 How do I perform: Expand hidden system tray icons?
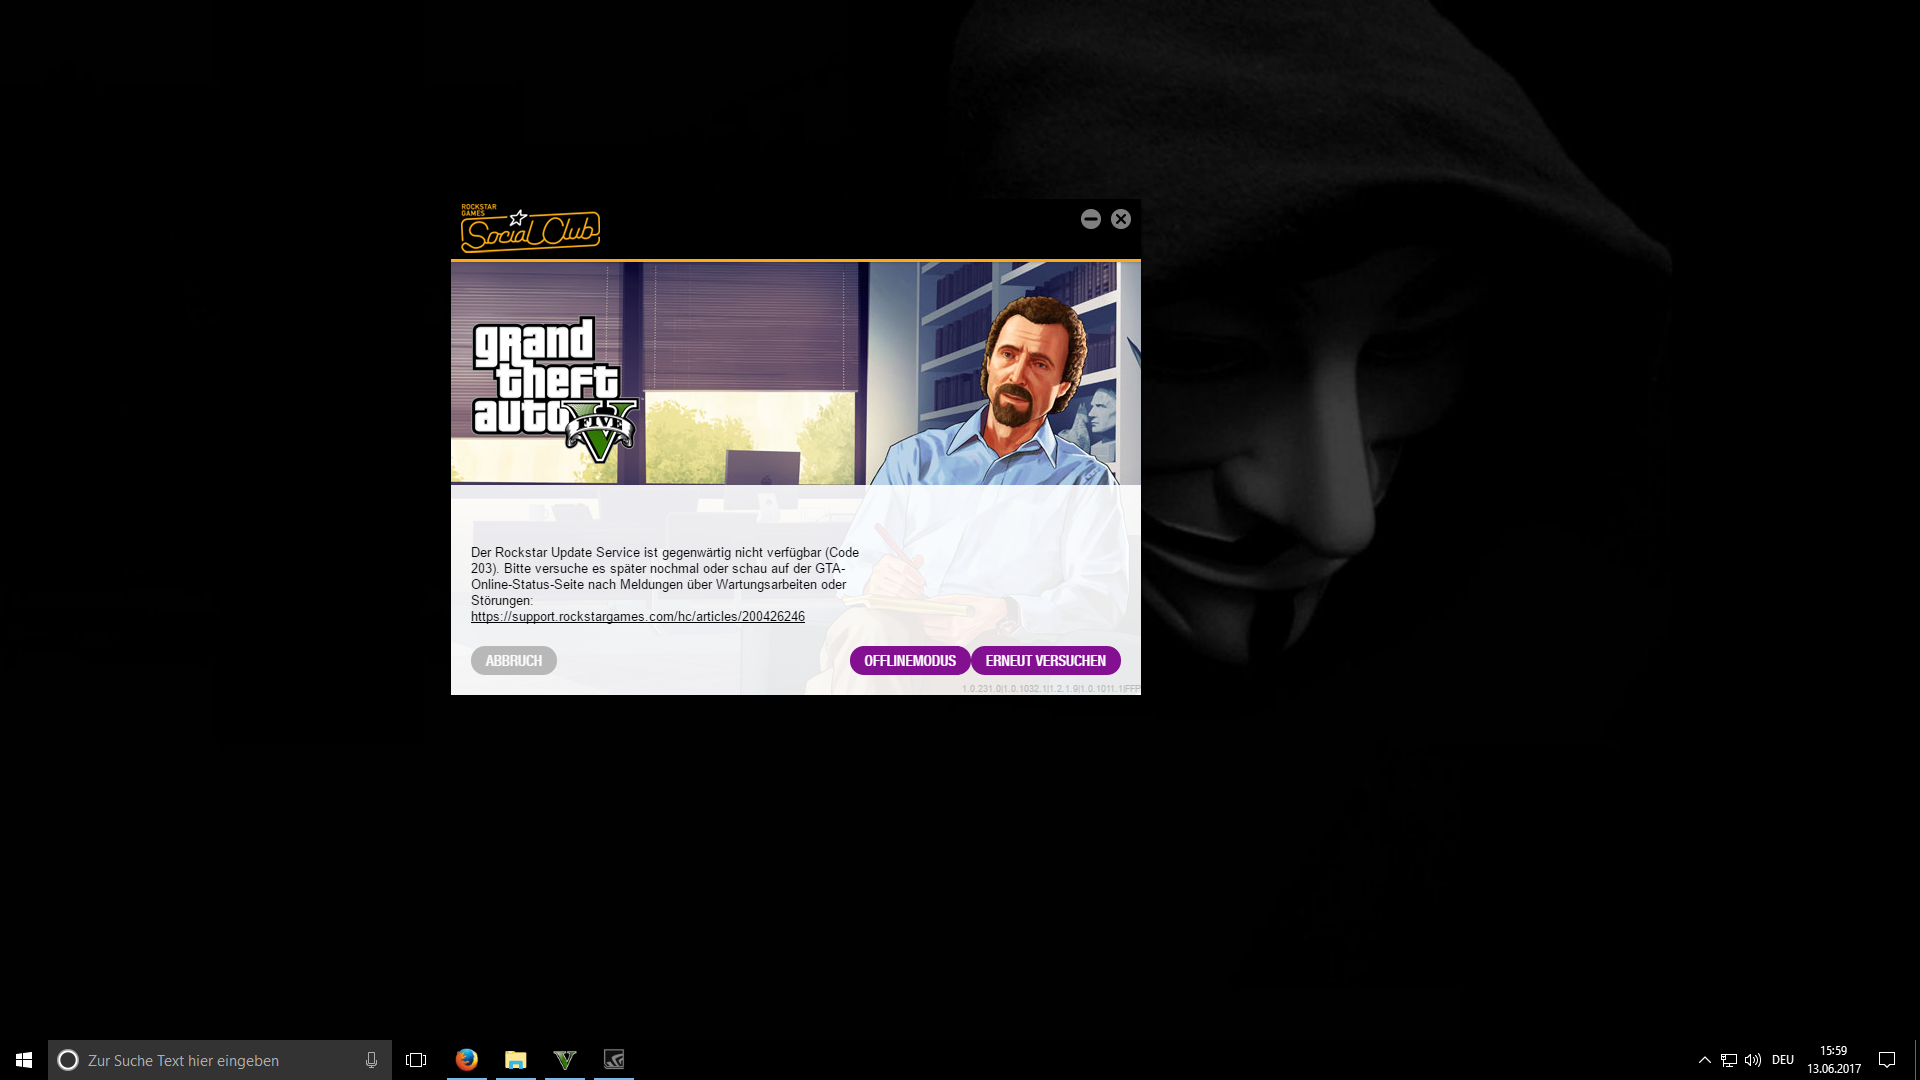coord(1705,1060)
